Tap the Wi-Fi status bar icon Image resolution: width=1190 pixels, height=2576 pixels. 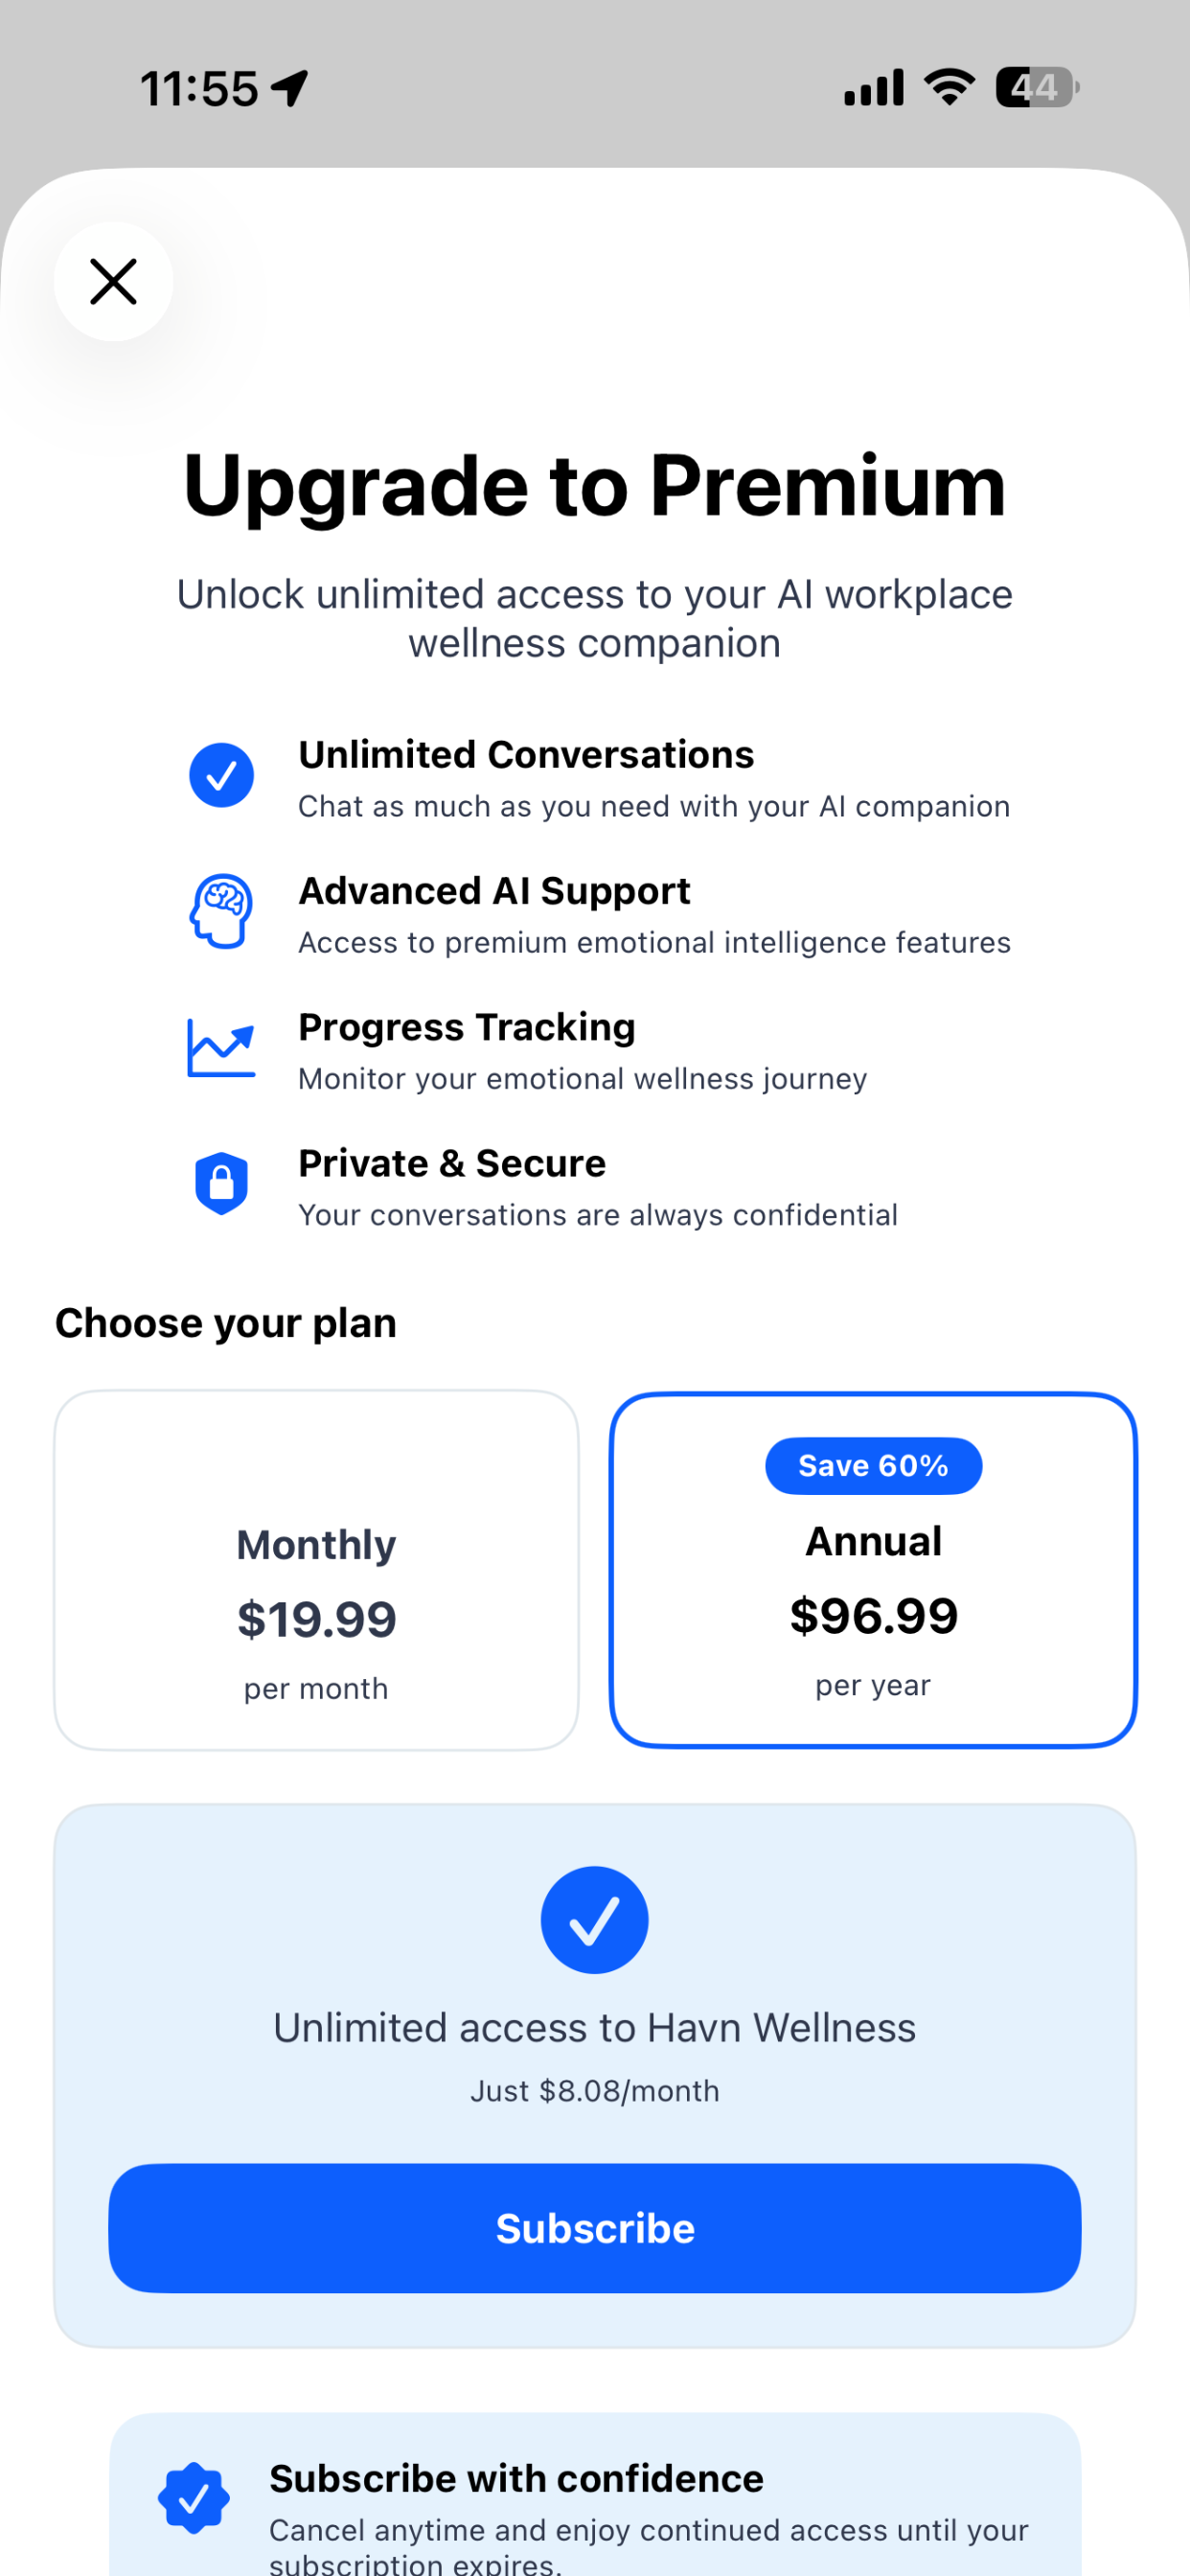pos(949,87)
